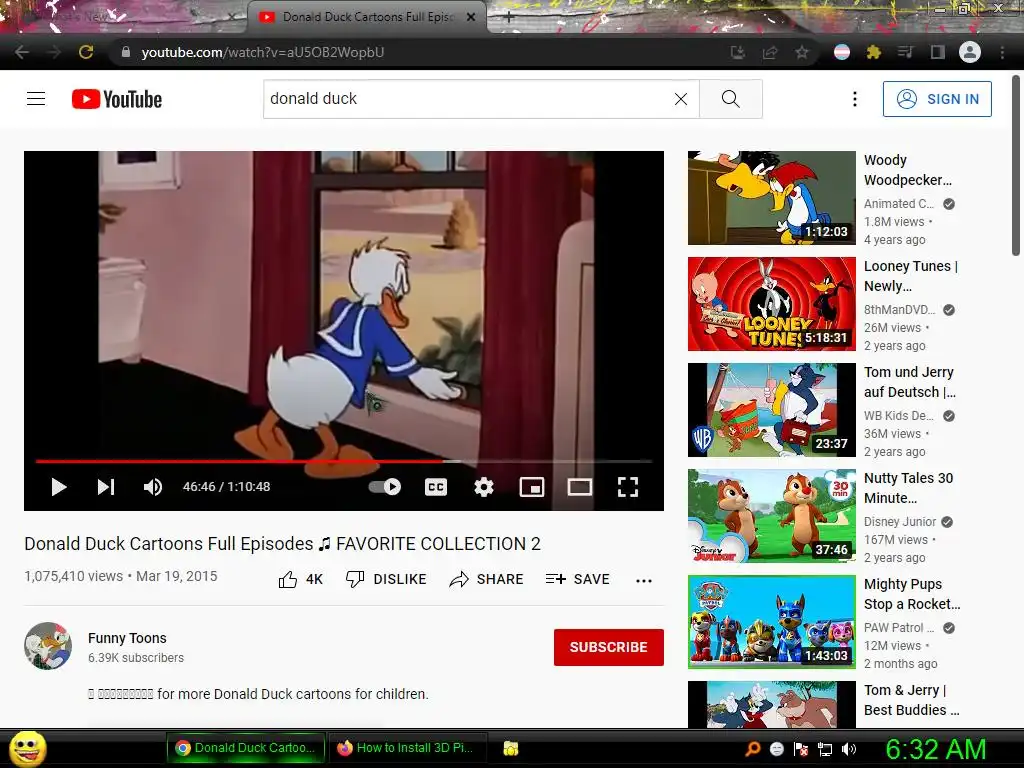The height and width of the screenshot is (768, 1024).
Task: Click the SHARE button
Action: pos(487,579)
